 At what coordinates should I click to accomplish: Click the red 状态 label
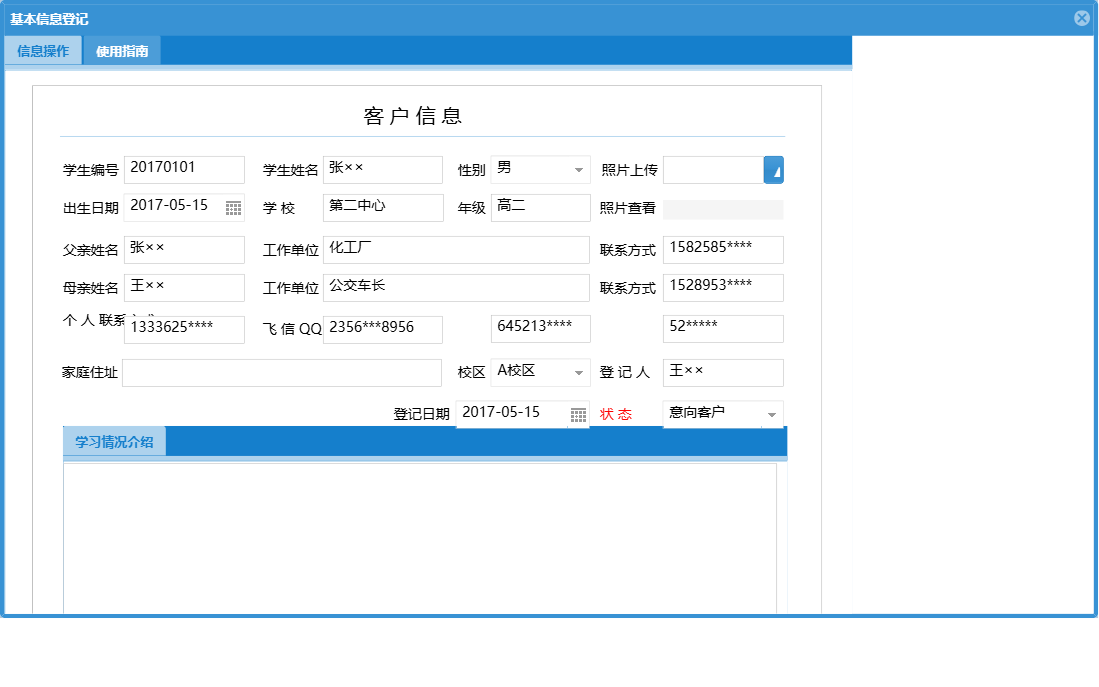click(x=619, y=414)
